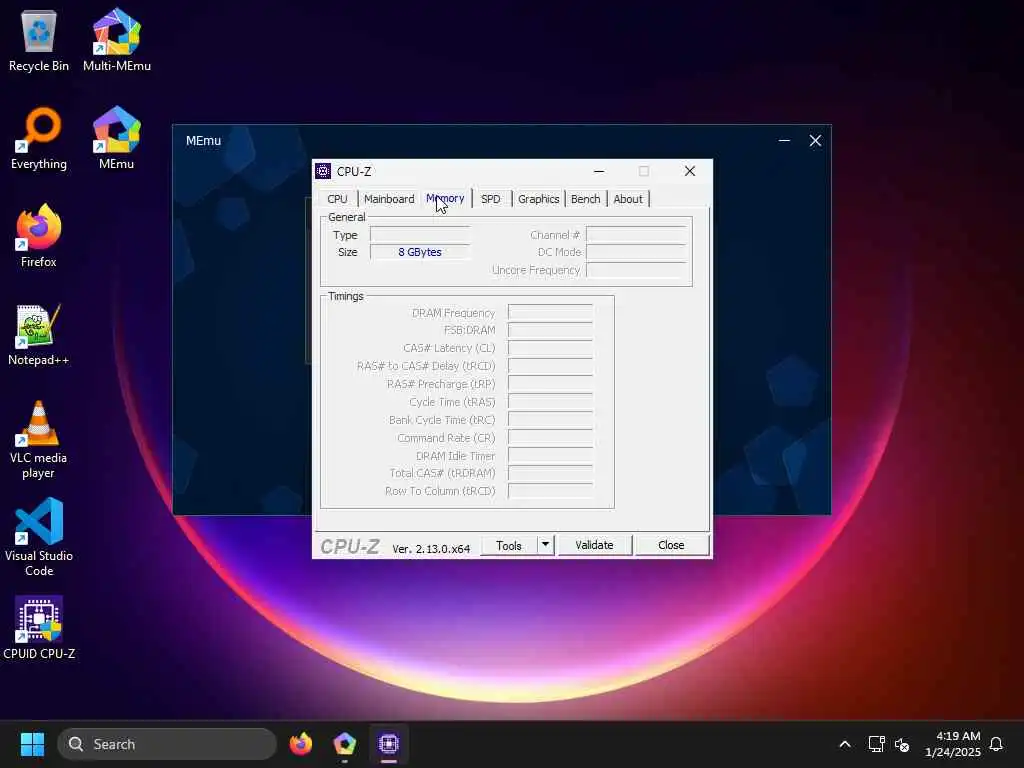Click the Windows Start button
The width and height of the screenshot is (1024, 768).
pyautogui.click(x=32, y=744)
